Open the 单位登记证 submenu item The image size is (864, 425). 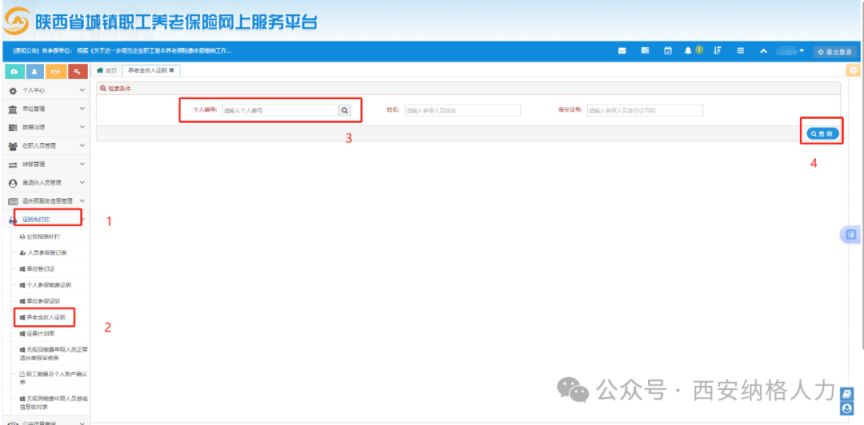(39, 268)
